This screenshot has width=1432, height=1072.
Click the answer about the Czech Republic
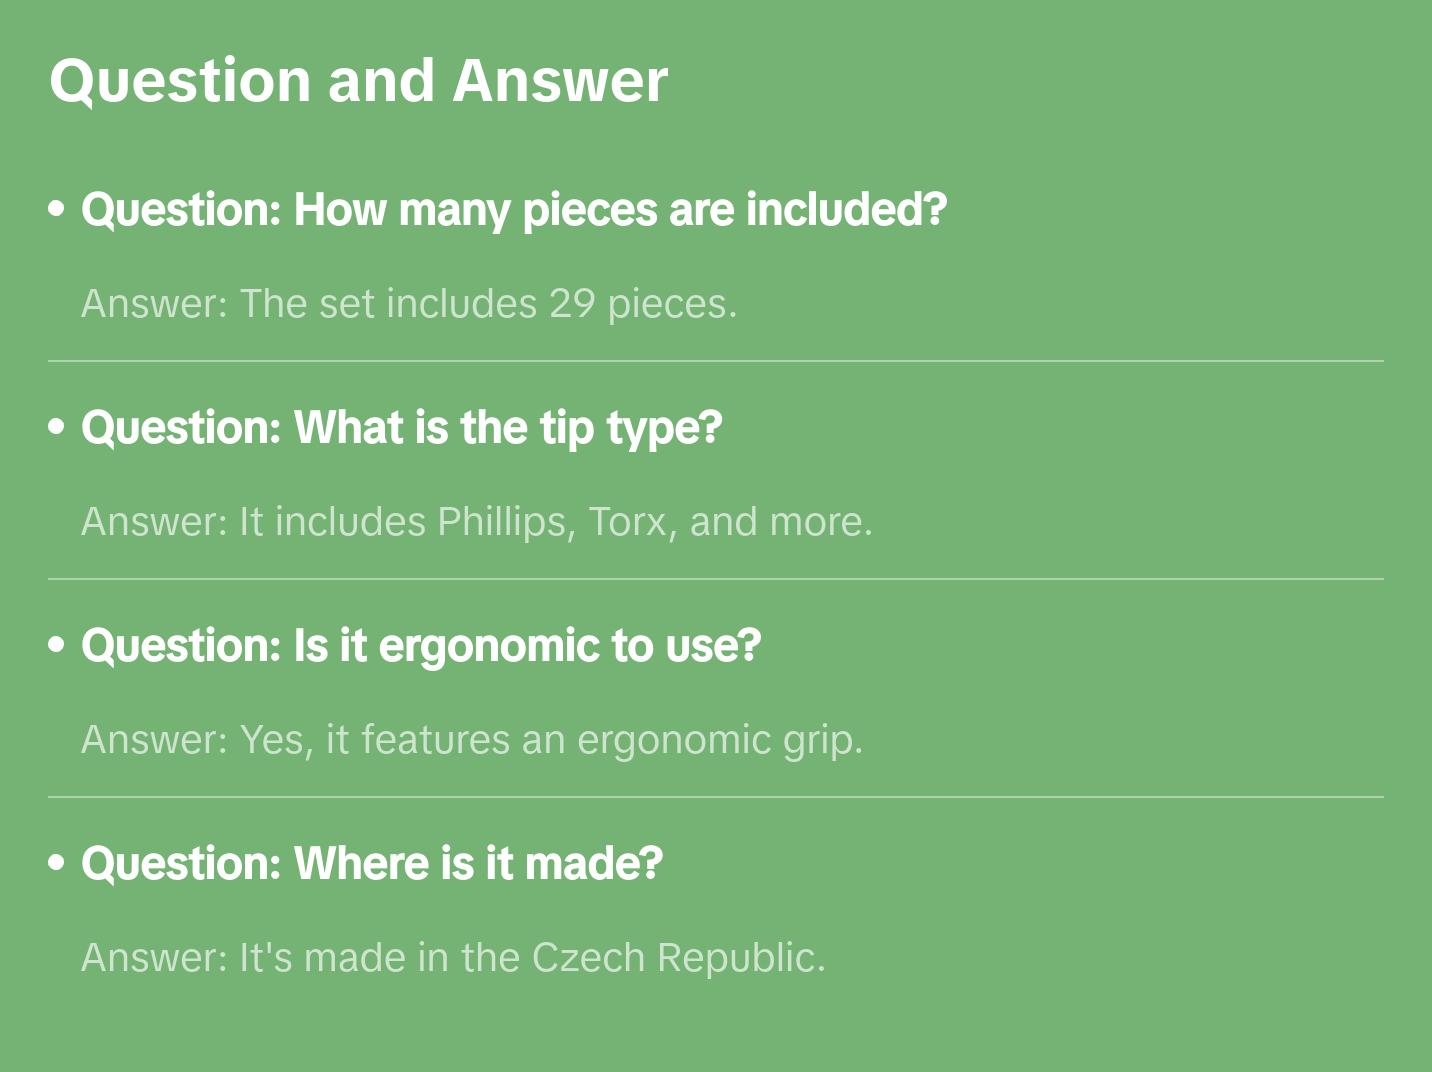coord(453,958)
